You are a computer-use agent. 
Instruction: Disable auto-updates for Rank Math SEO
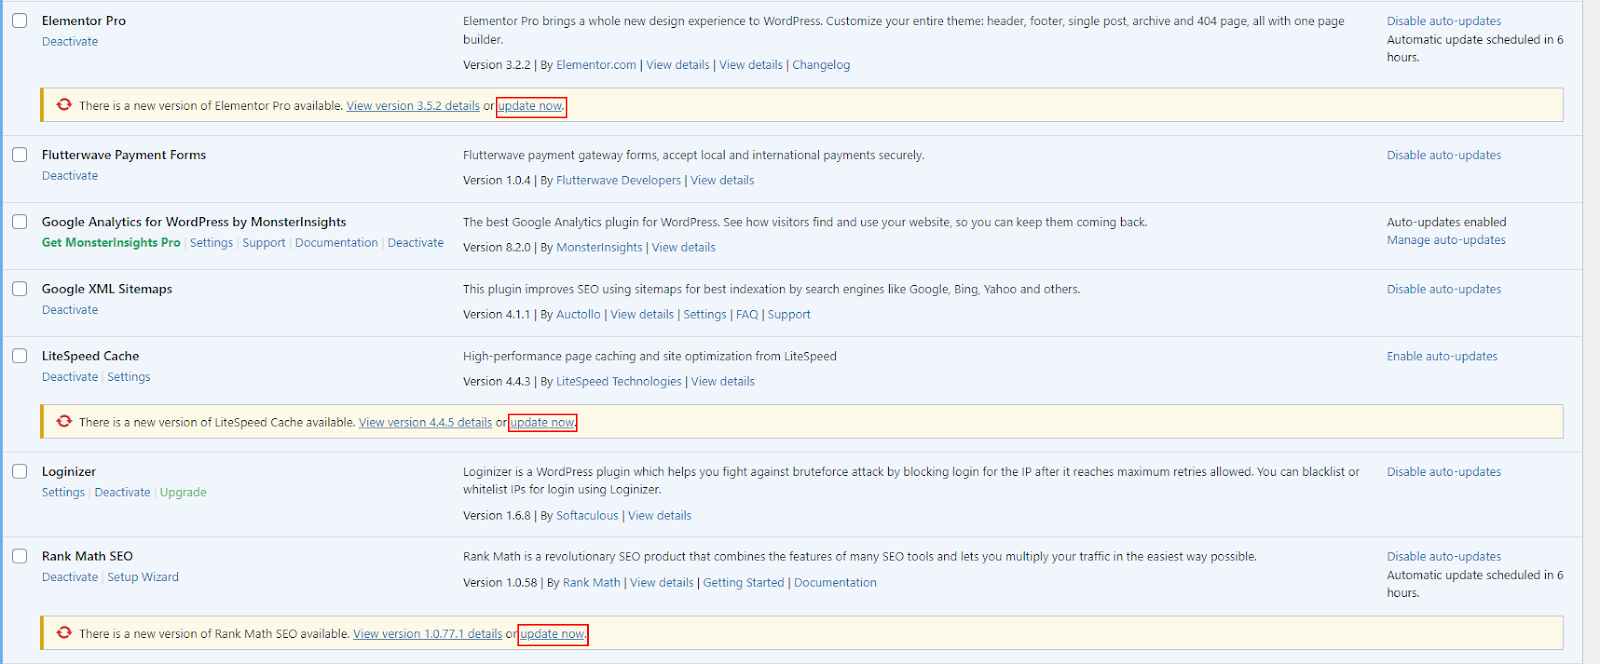pyautogui.click(x=1444, y=557)
